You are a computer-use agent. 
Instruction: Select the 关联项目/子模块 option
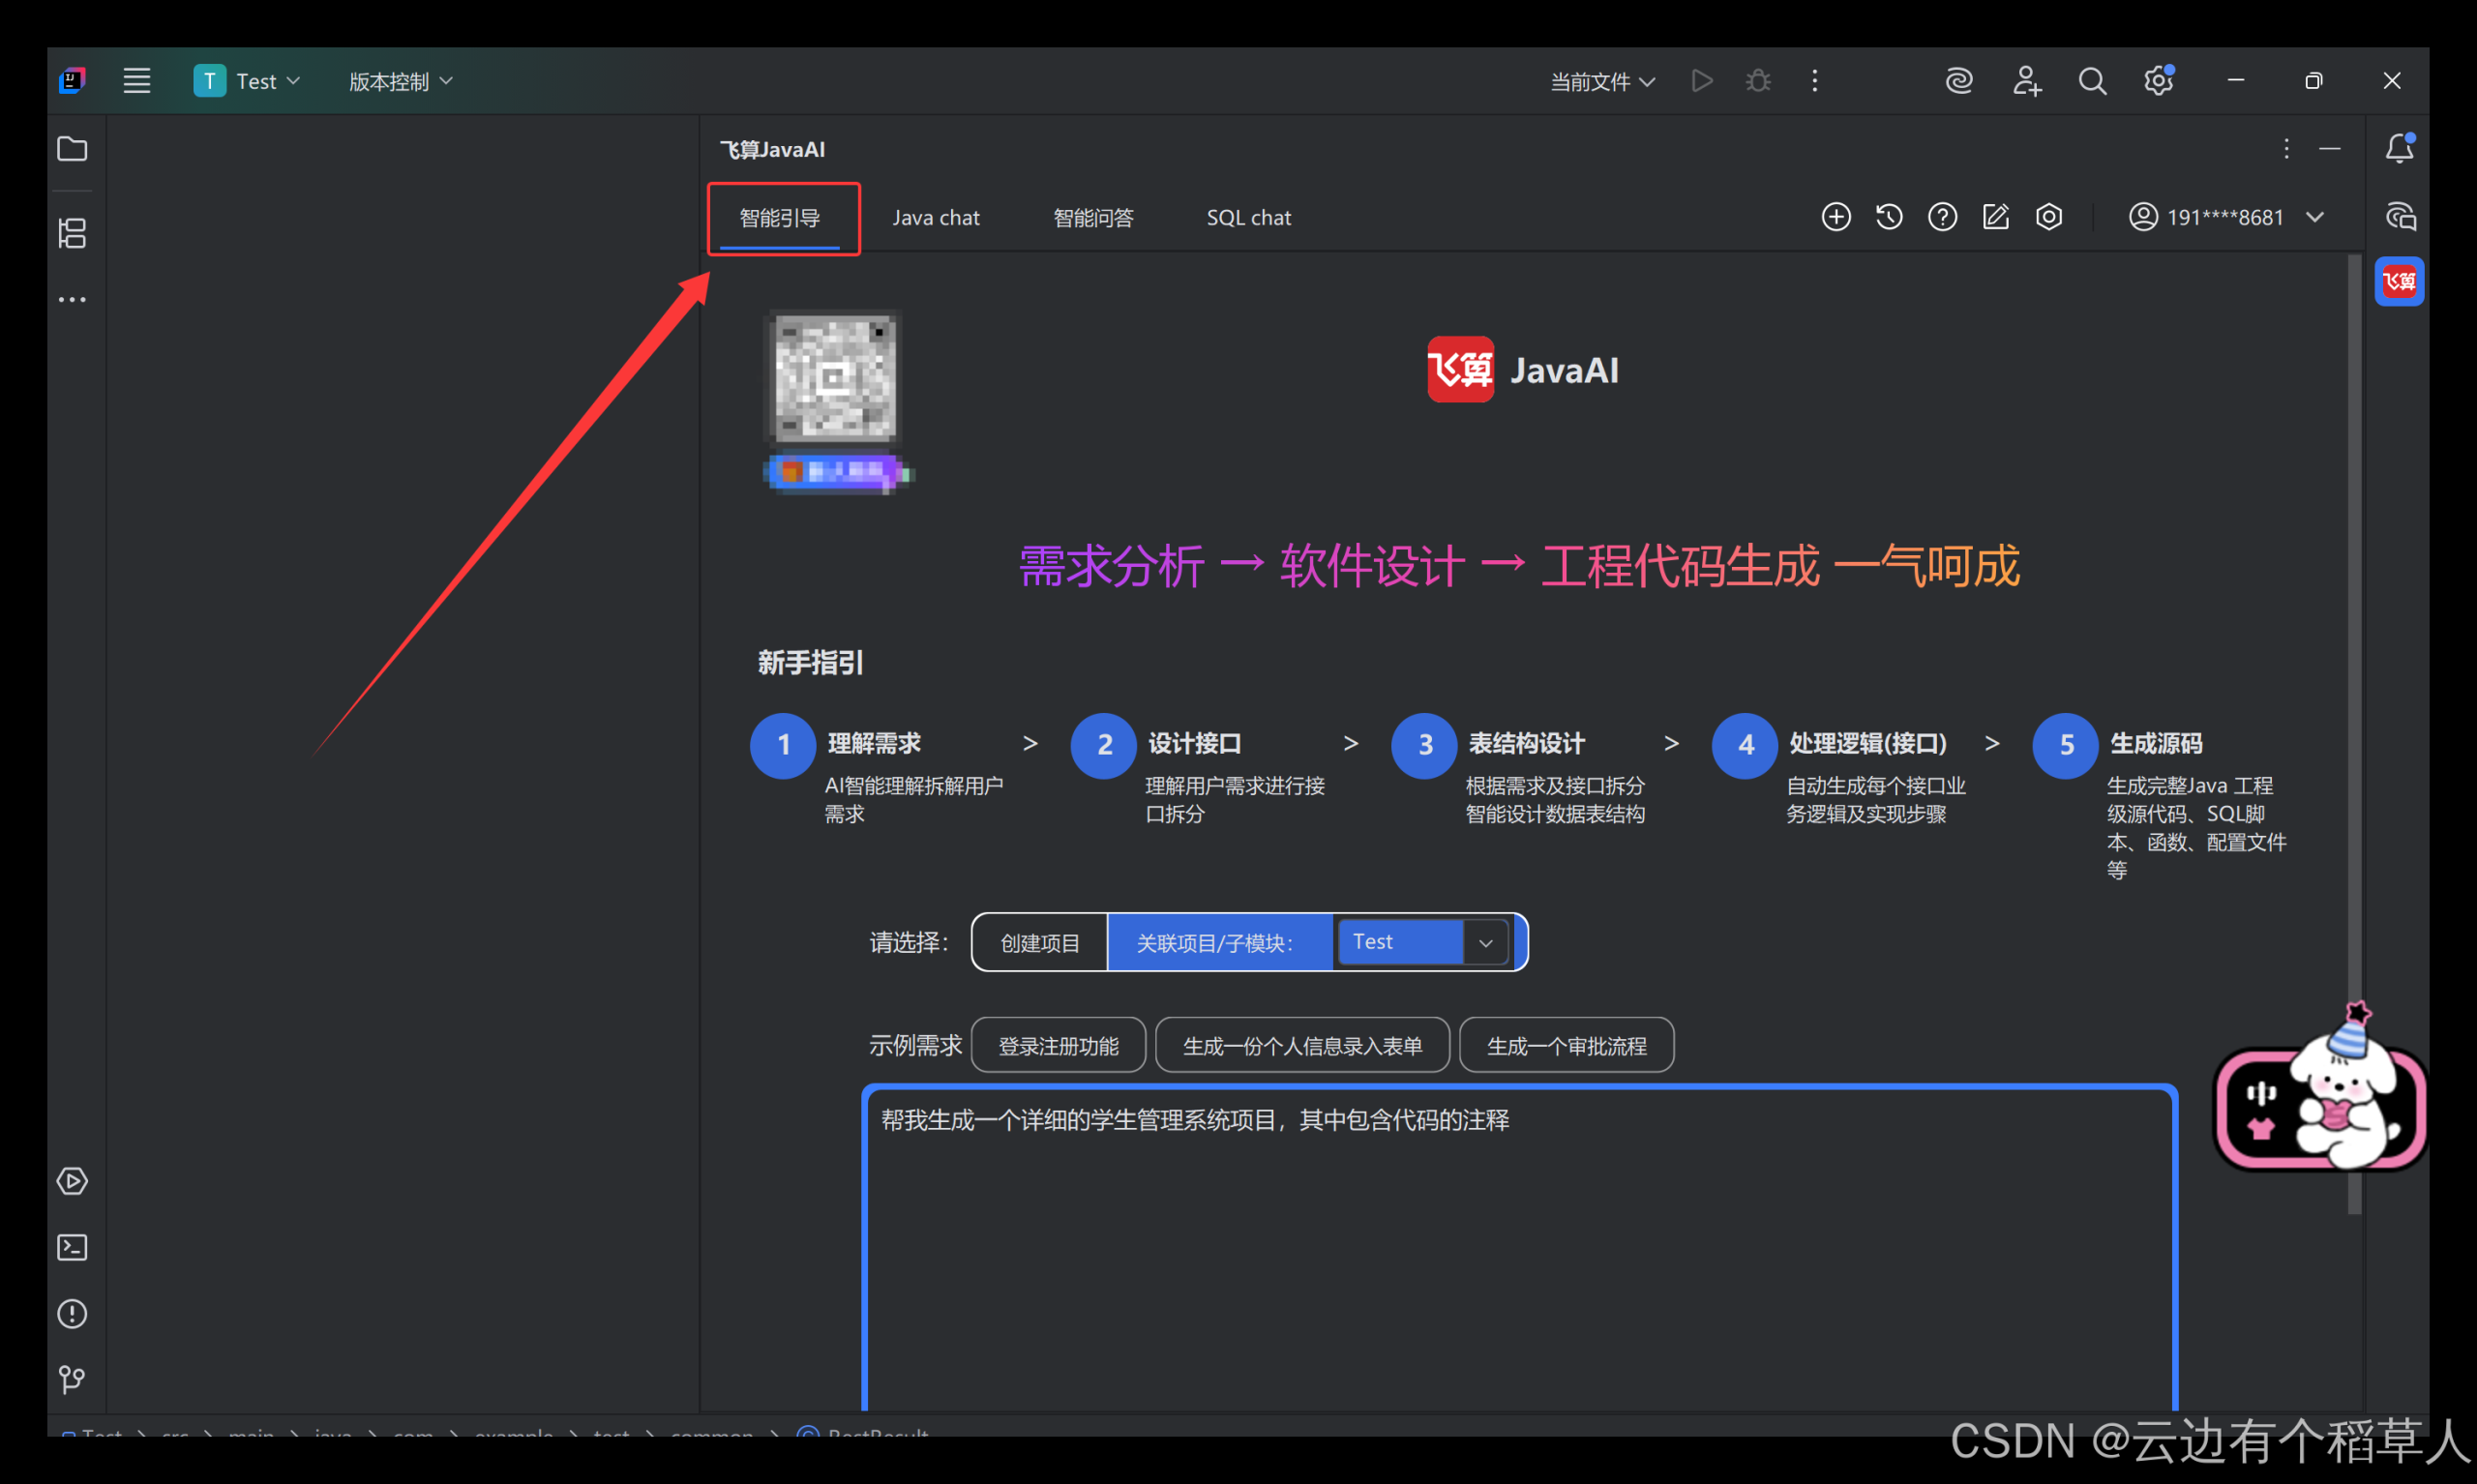click(x=1219, y=942)
